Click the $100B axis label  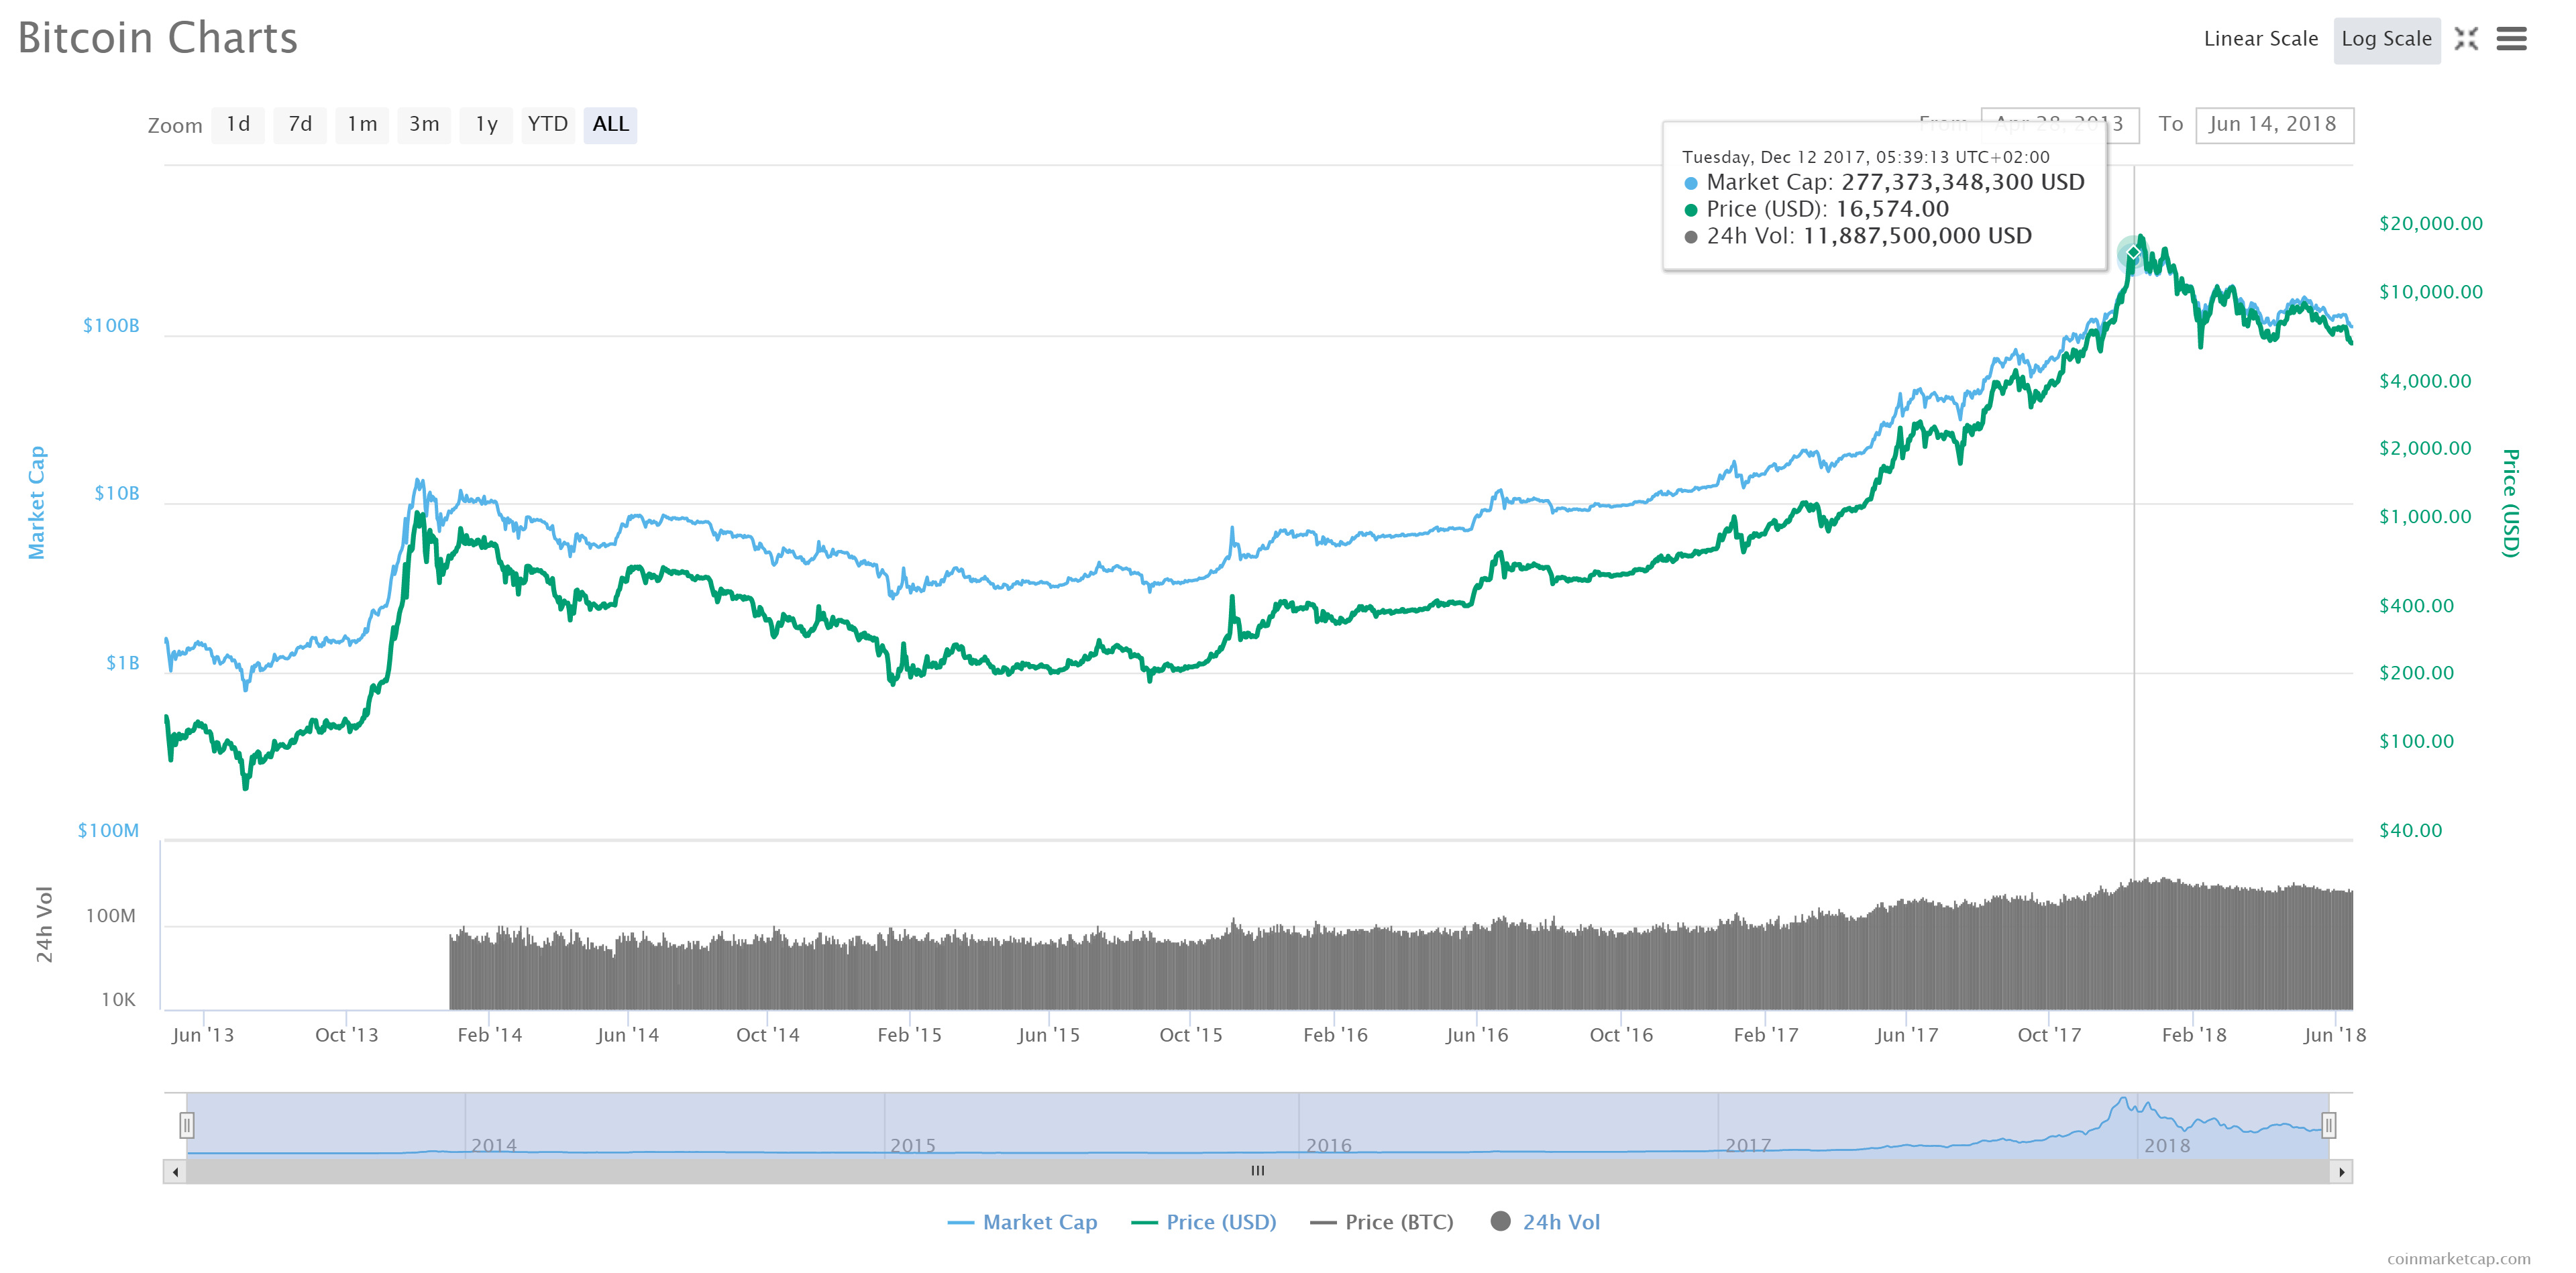click(111, 325)
